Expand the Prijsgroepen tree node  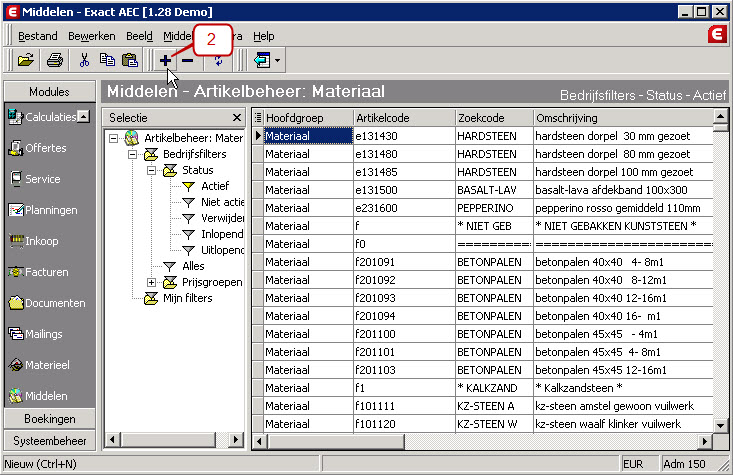click(151, 282)
